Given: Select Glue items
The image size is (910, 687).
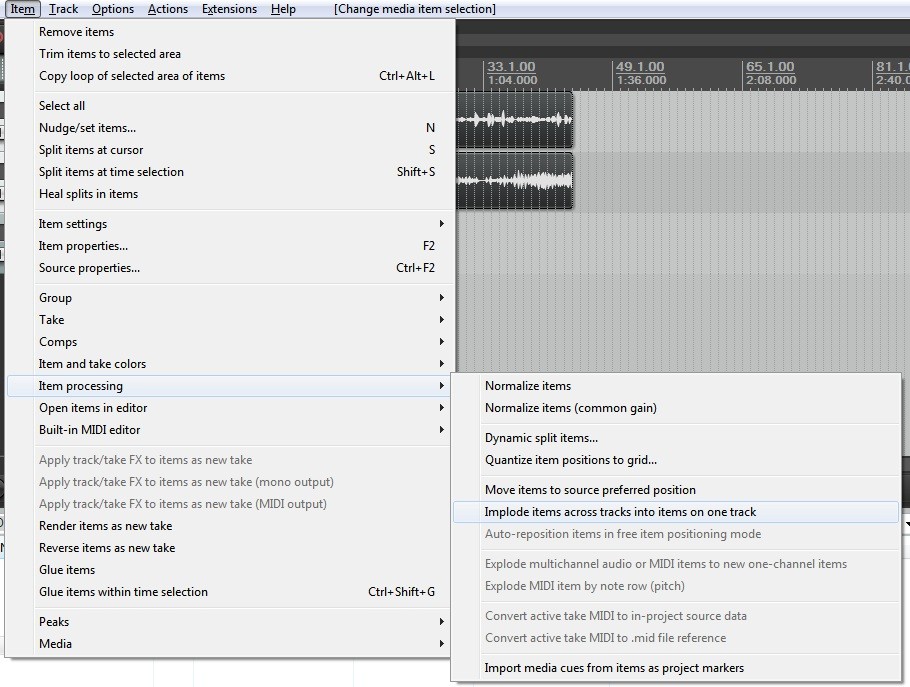Looking at the screenshot, I should click(230, 570).
